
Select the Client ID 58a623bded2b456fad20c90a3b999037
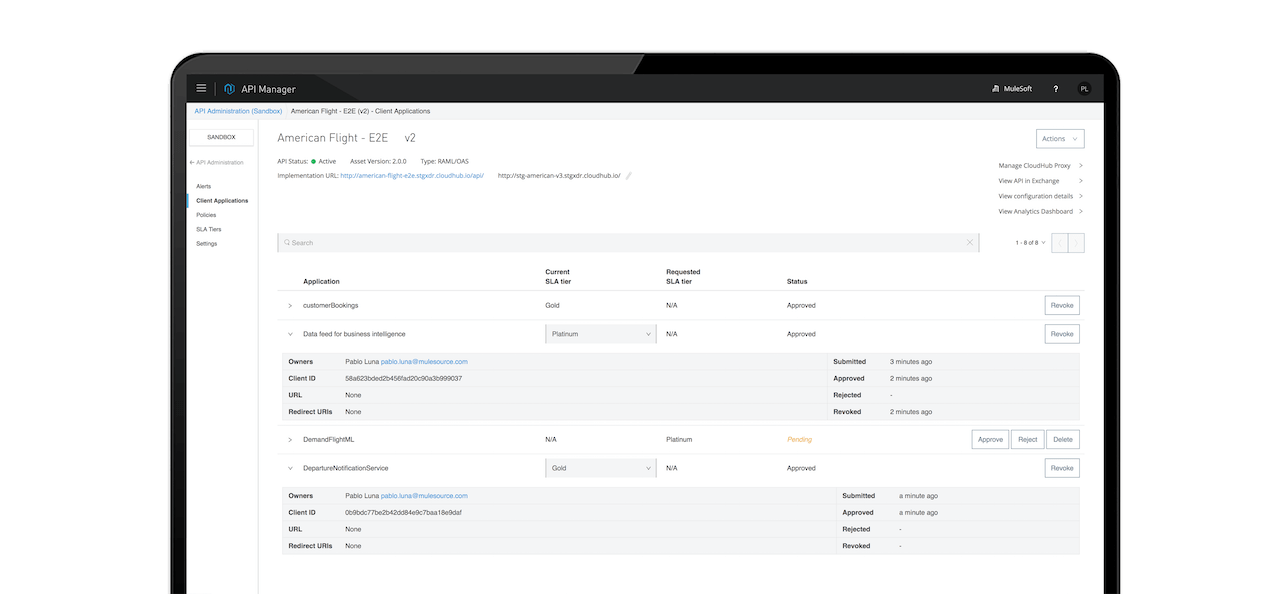pos(403,378)
